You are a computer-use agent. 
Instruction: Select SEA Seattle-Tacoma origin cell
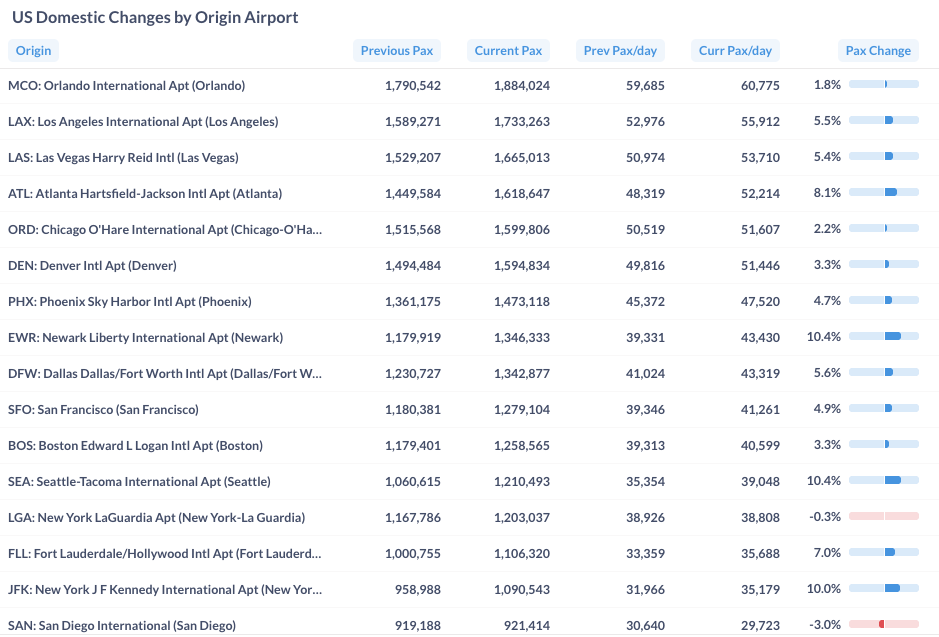pos(139,482)
